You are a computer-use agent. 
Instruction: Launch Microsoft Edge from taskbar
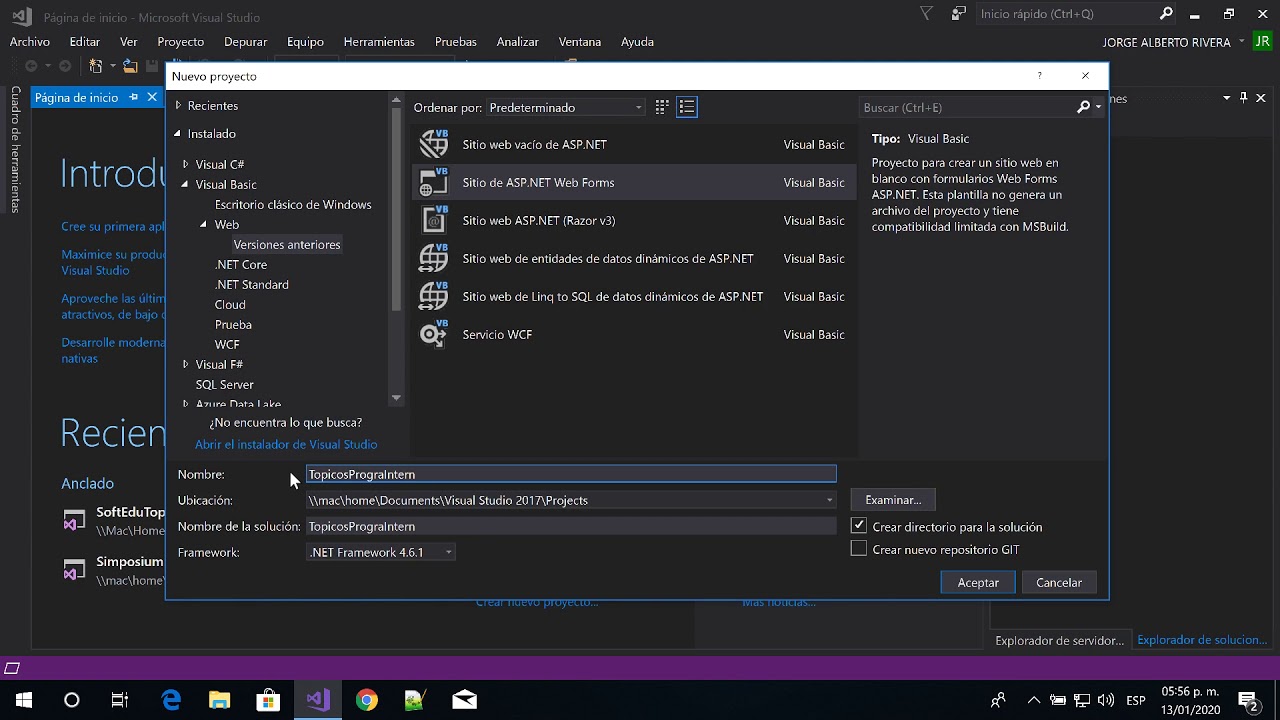click(171, 700)
